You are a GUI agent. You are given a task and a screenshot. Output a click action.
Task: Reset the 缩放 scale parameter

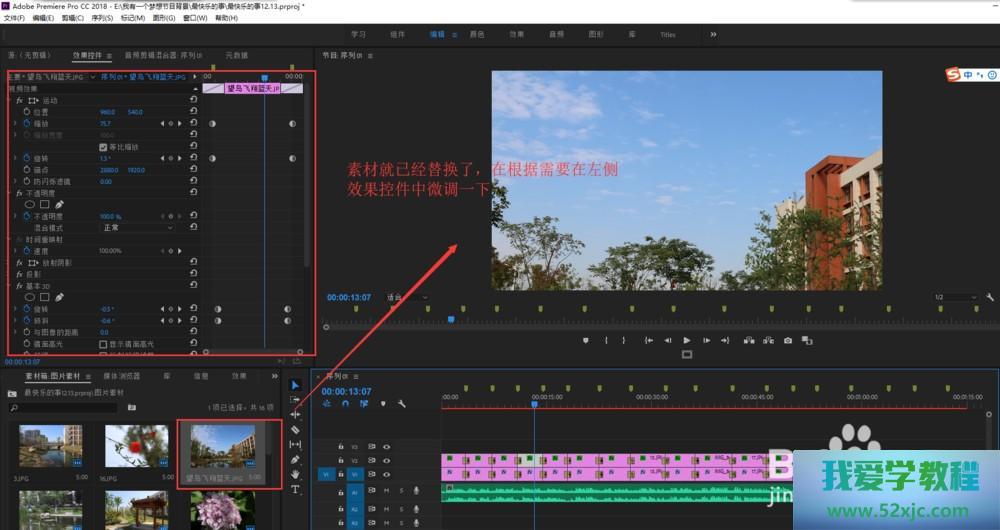193,124
